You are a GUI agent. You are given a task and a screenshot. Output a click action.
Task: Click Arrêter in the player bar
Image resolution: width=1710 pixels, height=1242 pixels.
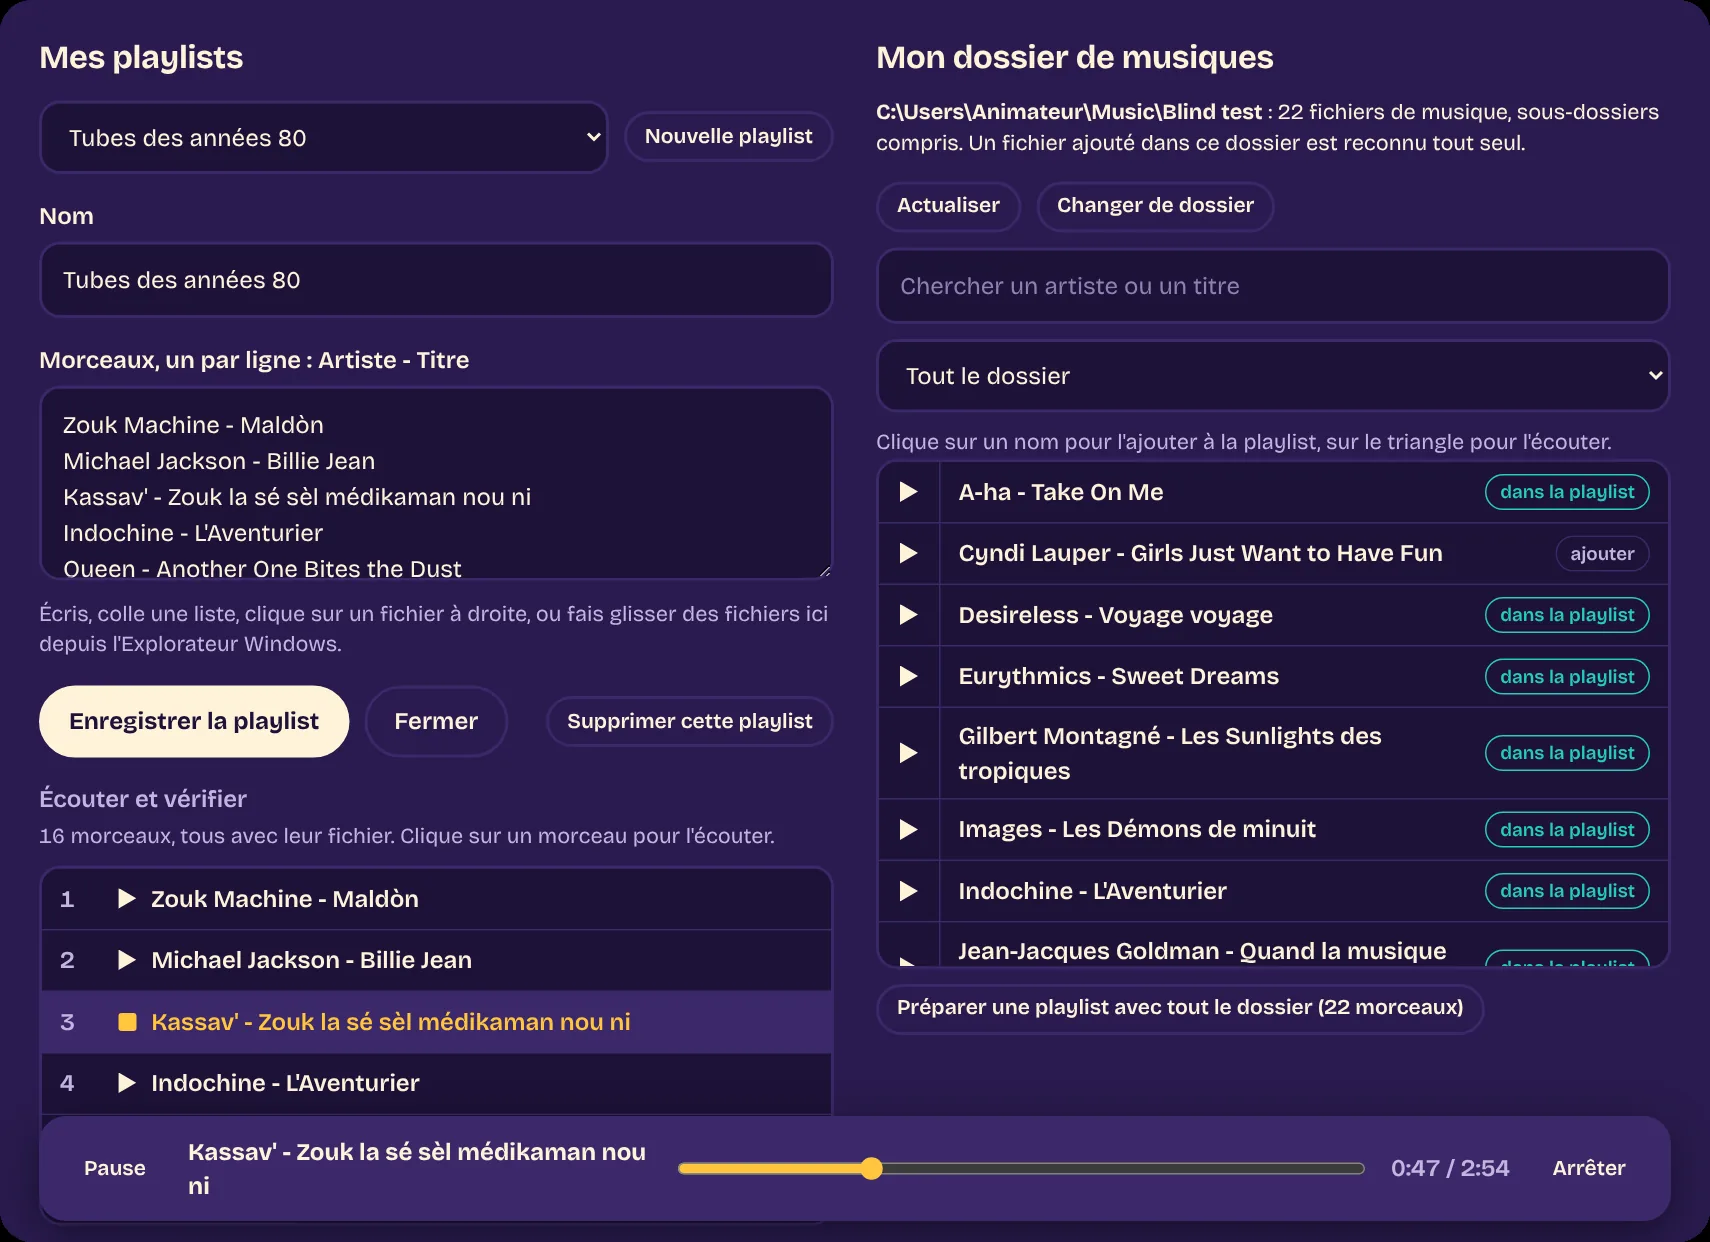coord(1589,1168)
